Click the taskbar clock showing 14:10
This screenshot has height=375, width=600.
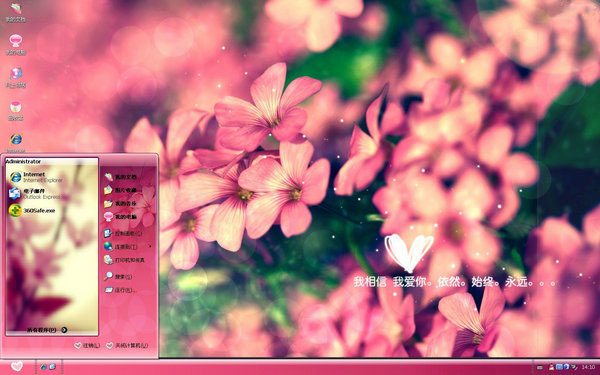point(589,367)
